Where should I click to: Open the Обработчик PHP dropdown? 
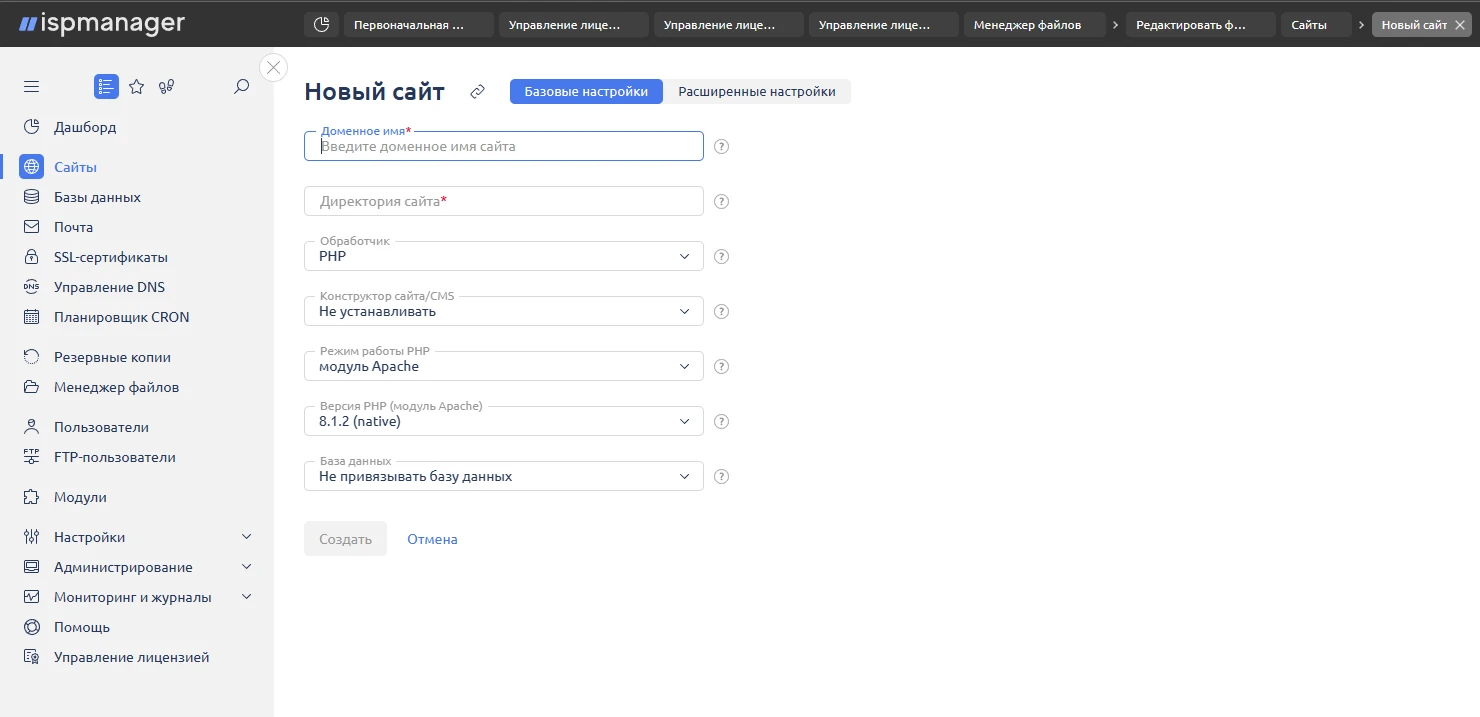point(503,257)
